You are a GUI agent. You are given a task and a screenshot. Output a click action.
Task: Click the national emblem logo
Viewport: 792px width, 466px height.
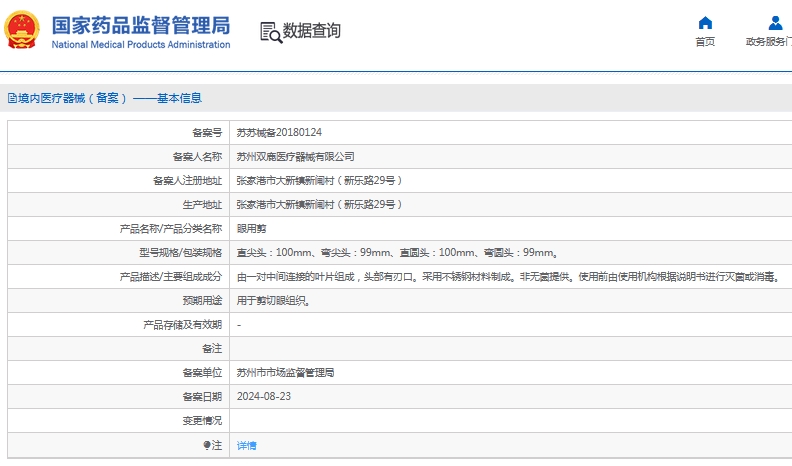[x=22, y=30]
